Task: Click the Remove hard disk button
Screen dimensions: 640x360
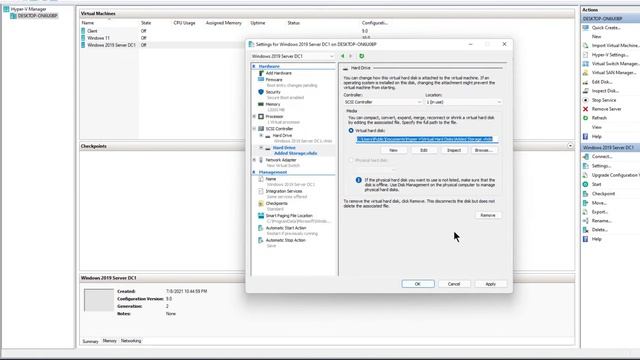Action: [x=488, y=215]
